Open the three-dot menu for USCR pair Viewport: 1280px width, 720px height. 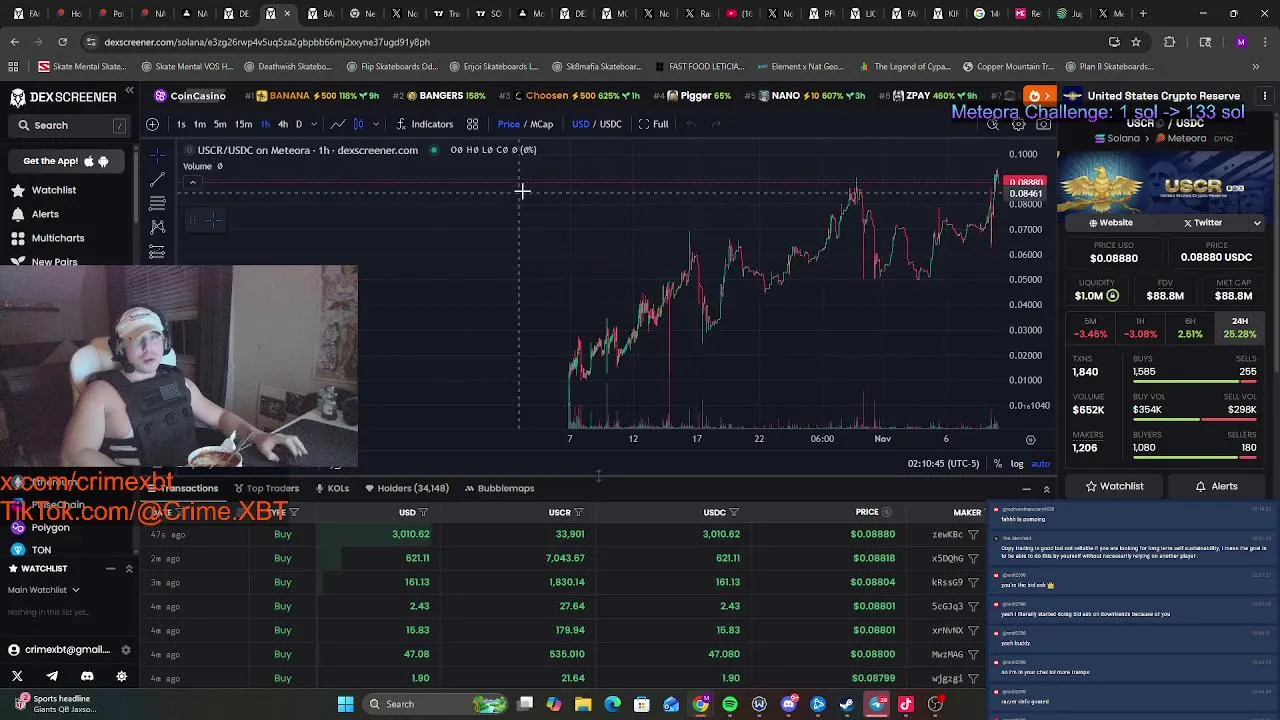pos(1265,96)
